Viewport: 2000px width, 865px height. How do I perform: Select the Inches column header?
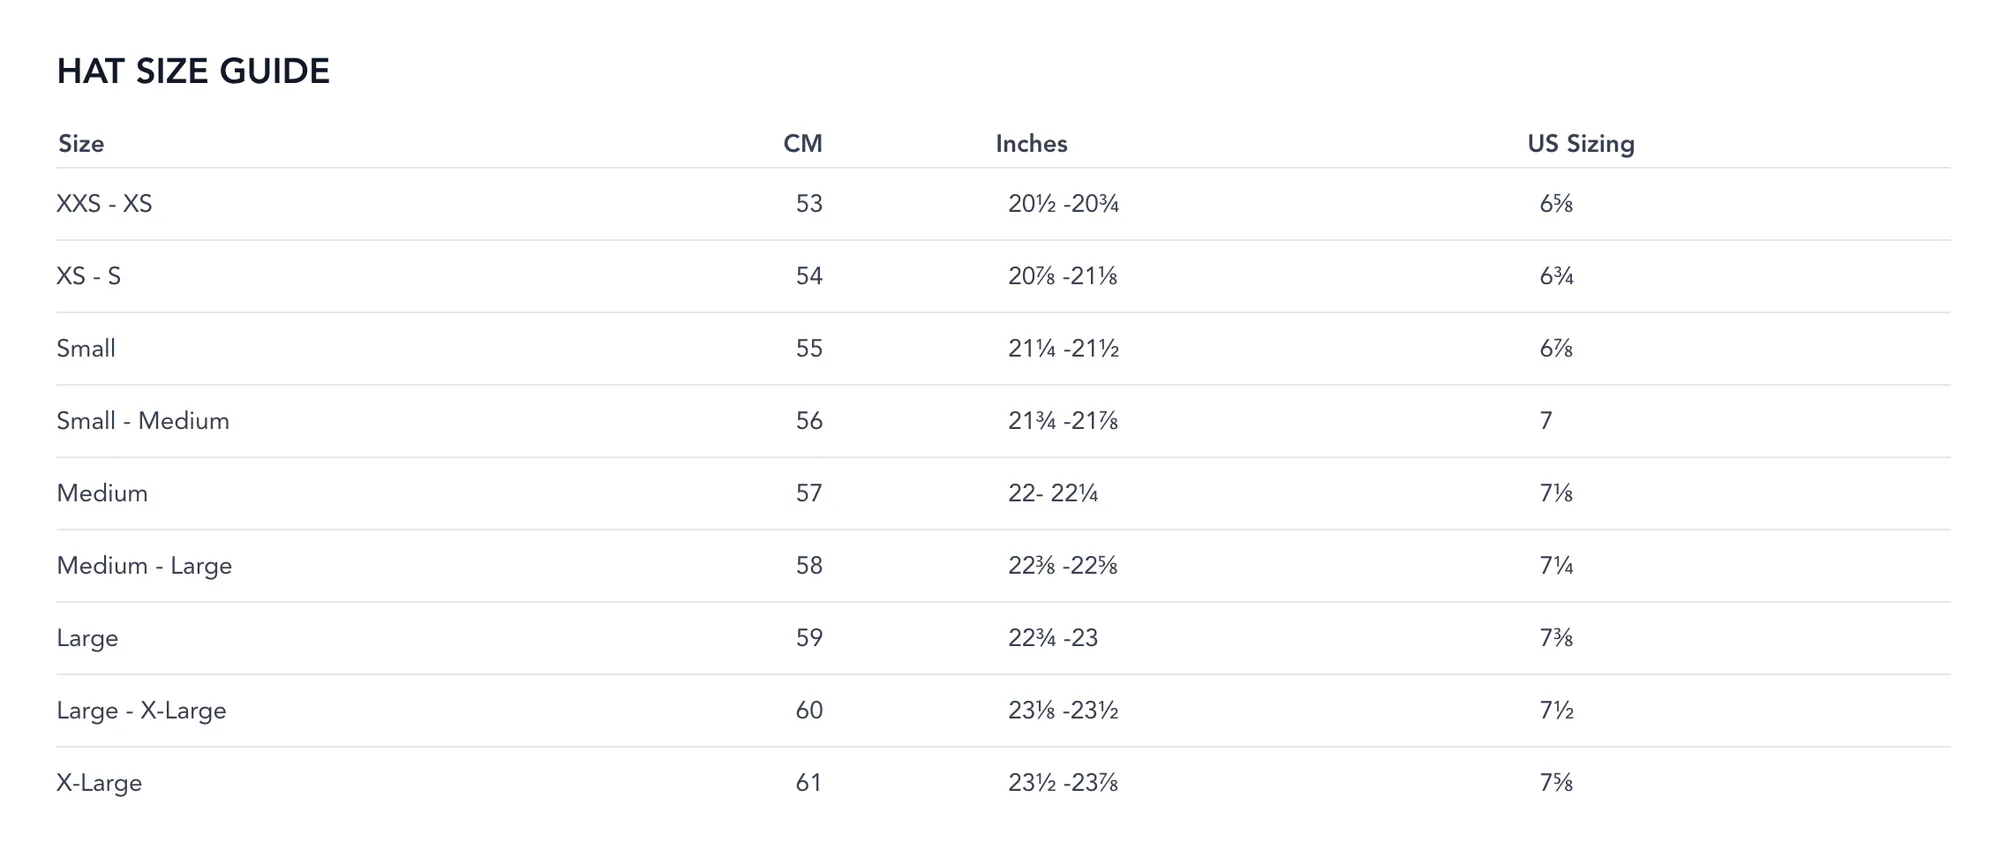[x=1031, y=144]
